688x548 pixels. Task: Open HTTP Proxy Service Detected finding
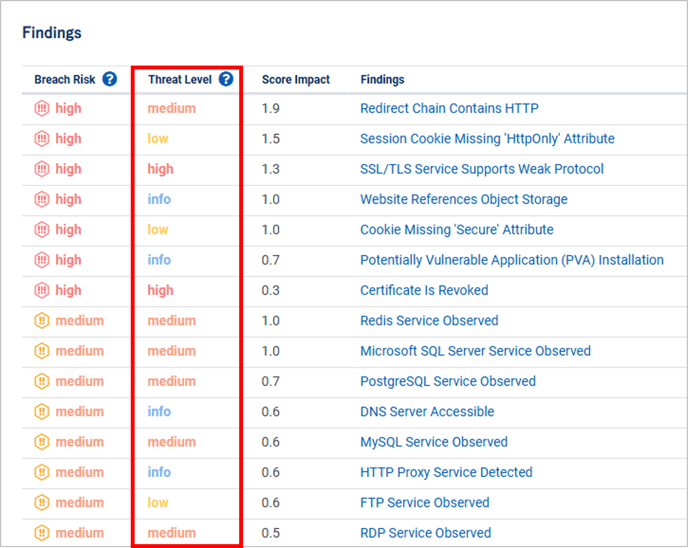click(x=446, y=472)
